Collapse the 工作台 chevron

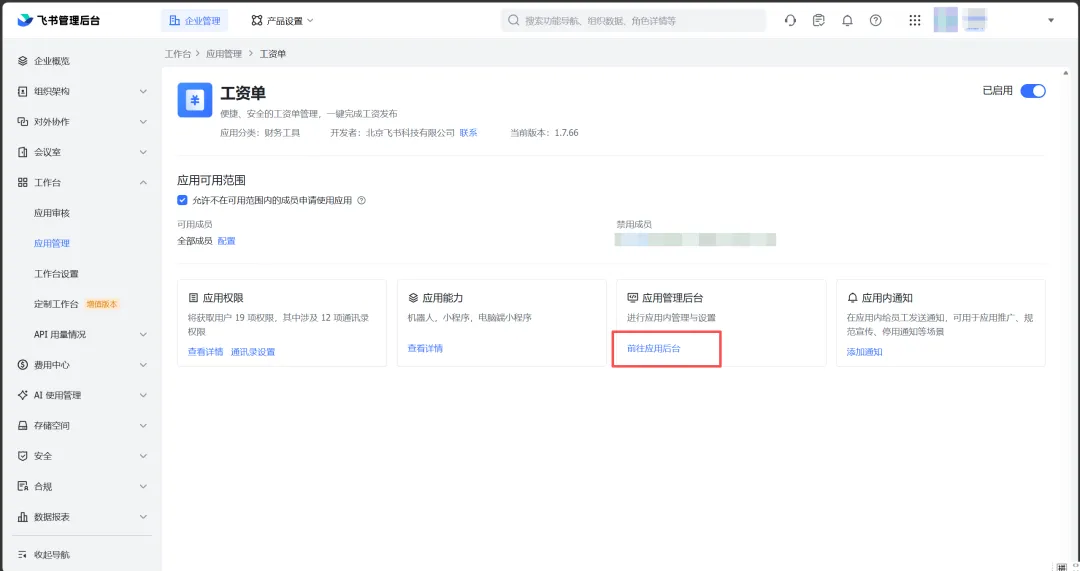pyautogui.click(x=143, y=183)
